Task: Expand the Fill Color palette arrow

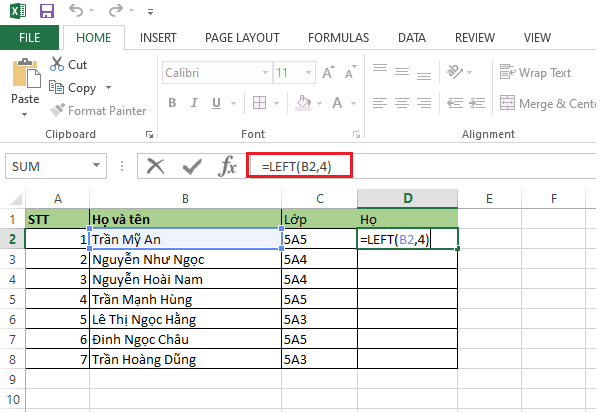Action: pos(319,103)
